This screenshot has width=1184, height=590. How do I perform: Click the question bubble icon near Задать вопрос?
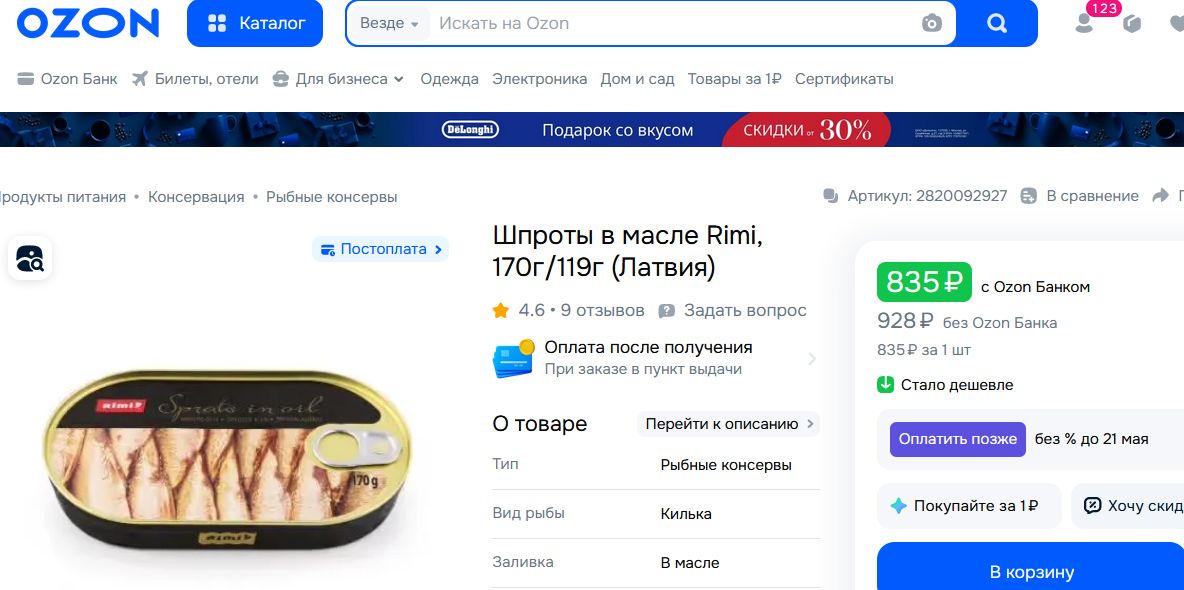click(x=666, y=310)
